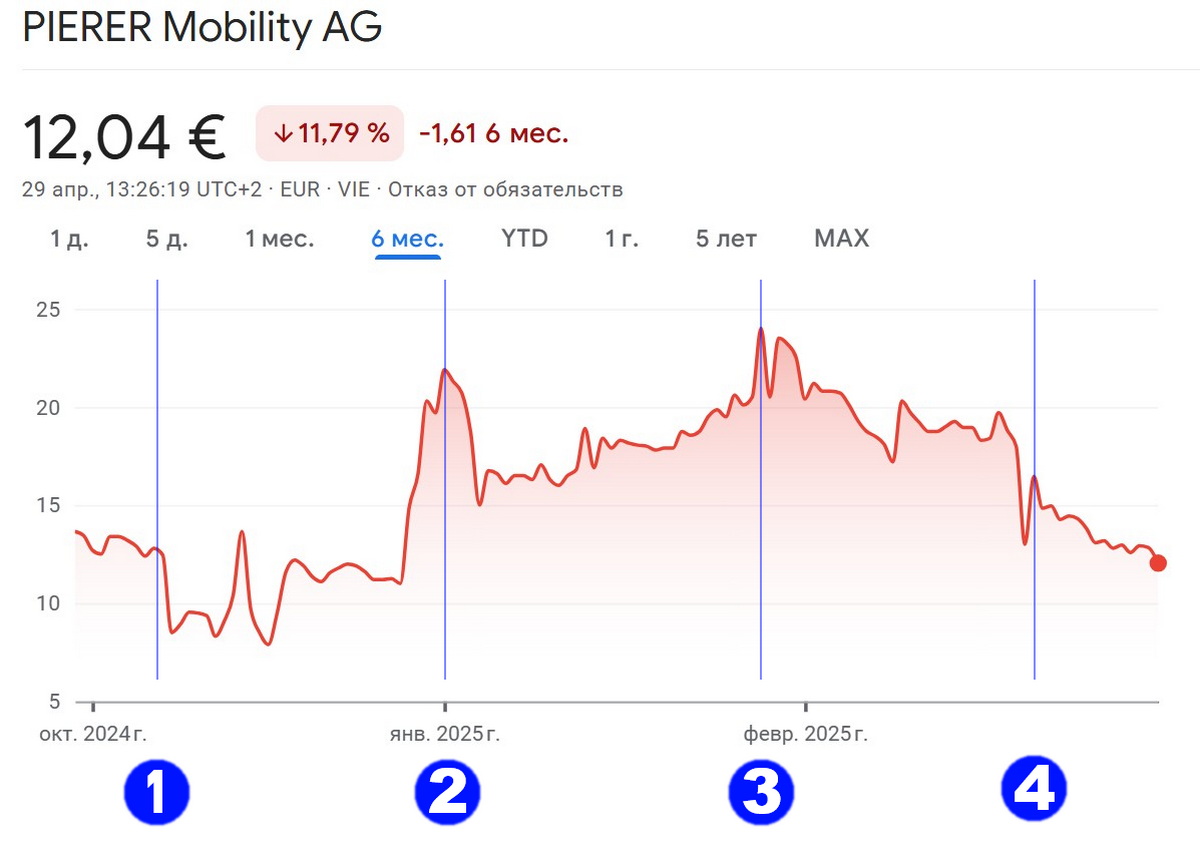Open the Отказ от обязательств link
1200x849 pixels.
click(x=506, y=190)
